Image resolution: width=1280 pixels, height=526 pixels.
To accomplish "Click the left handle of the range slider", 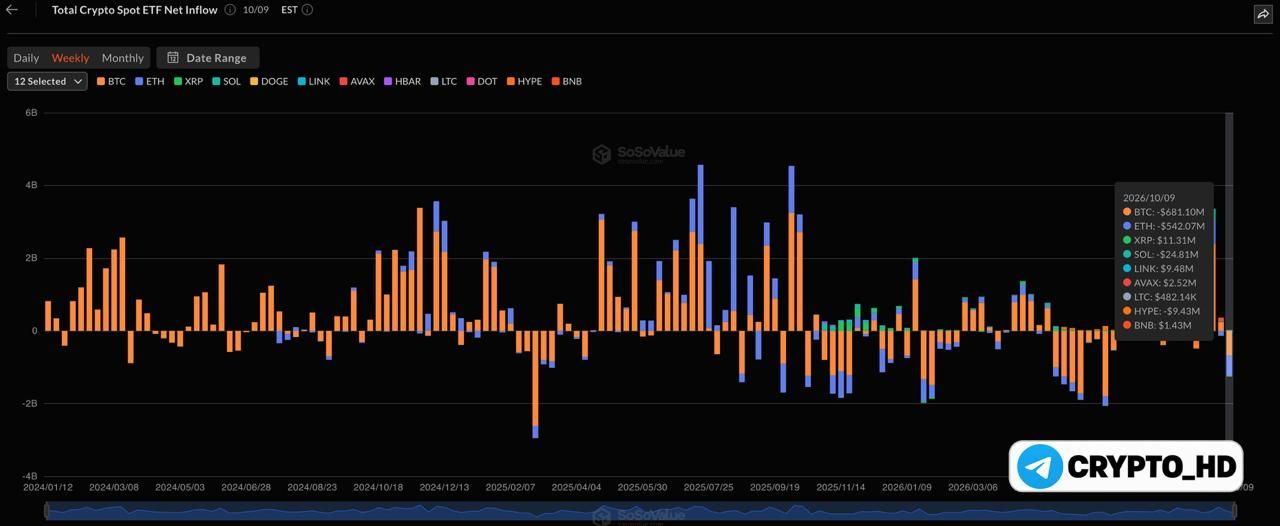I will coord(47,511).
